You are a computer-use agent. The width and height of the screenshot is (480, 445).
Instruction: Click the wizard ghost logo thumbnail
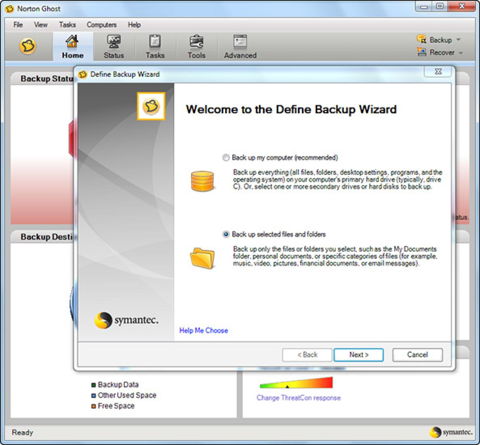click(151, 106)
